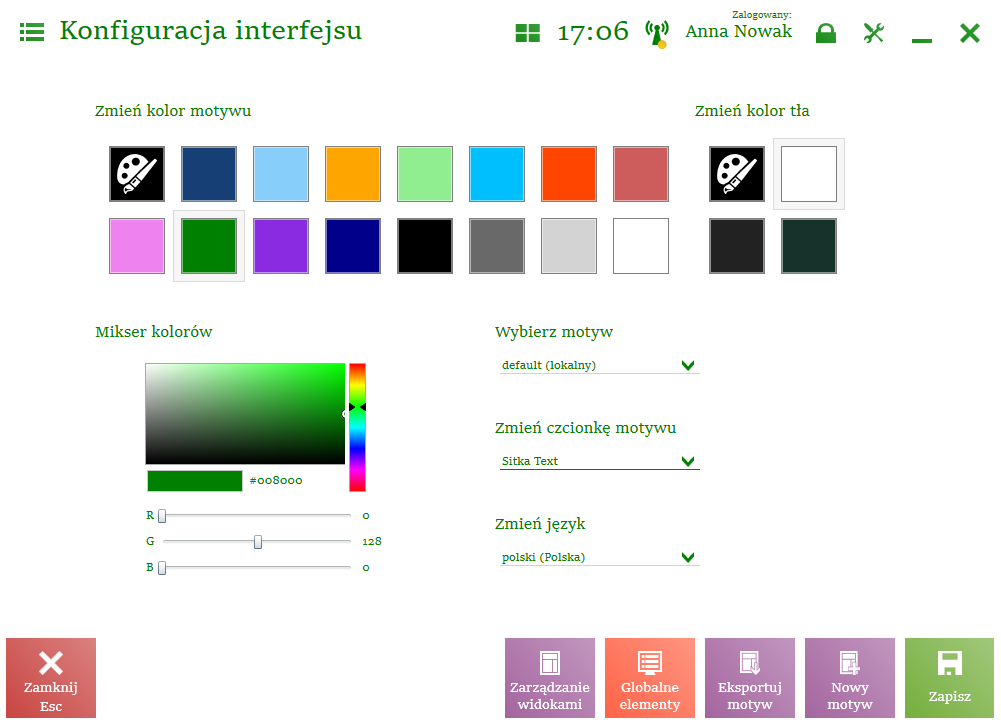The width and height of the screenshot is (1001, 723).
Task: Select the dark teal background swatch
Action: click(809, 246)
